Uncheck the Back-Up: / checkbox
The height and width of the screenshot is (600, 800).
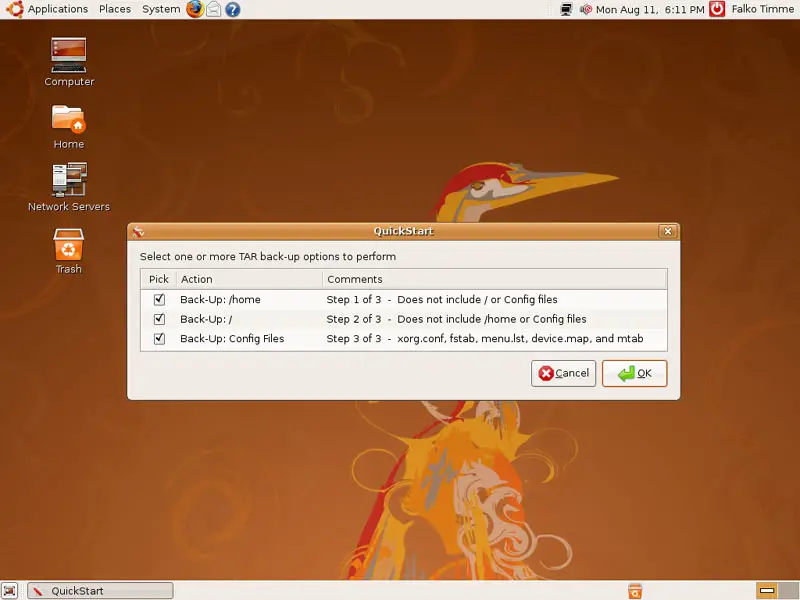pos(159,319)
